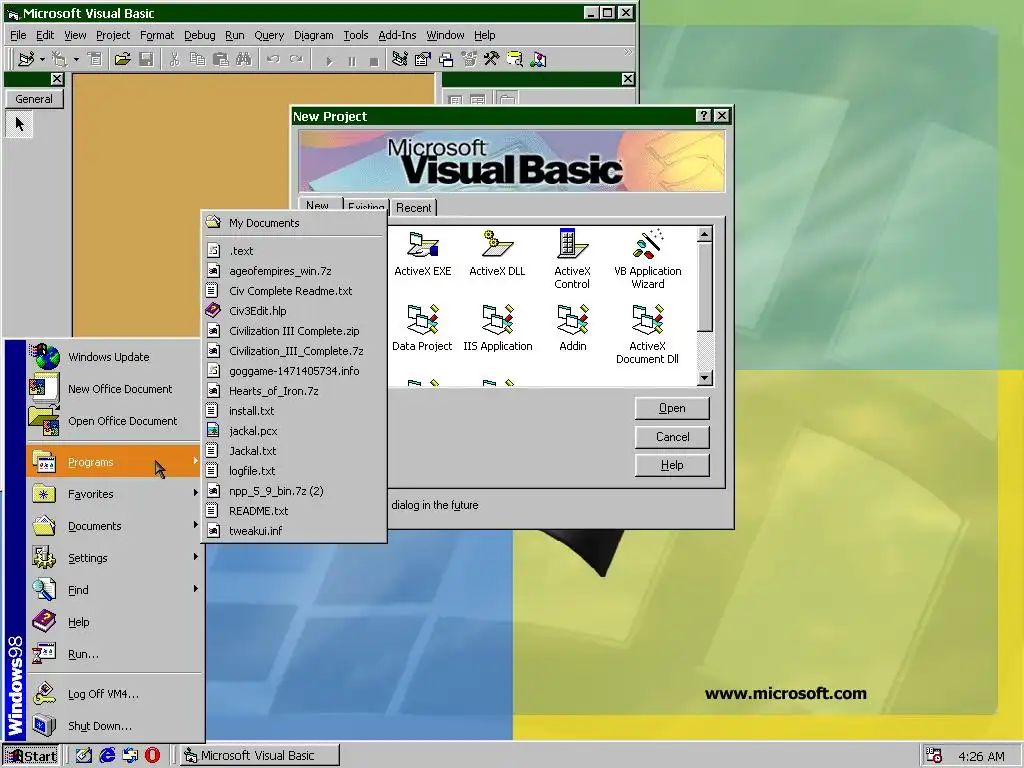The image size is (1024, 768).
Task: Click the Open button in New Project
Action: [672, 408]
